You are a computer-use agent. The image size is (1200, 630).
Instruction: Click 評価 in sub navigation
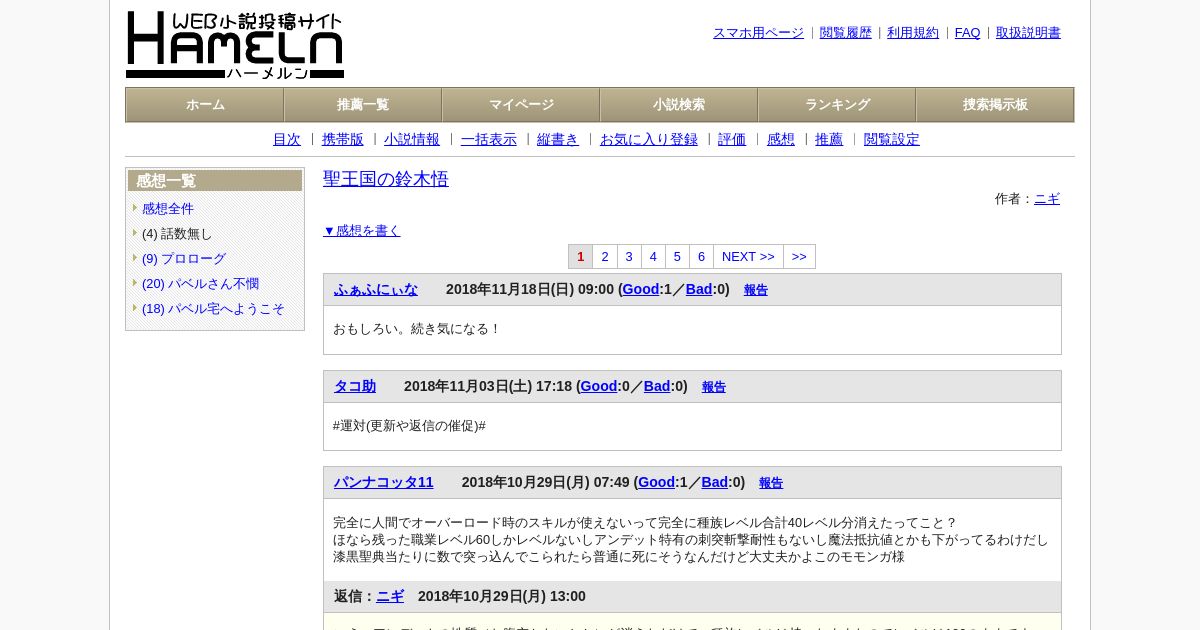coord(732,140)
